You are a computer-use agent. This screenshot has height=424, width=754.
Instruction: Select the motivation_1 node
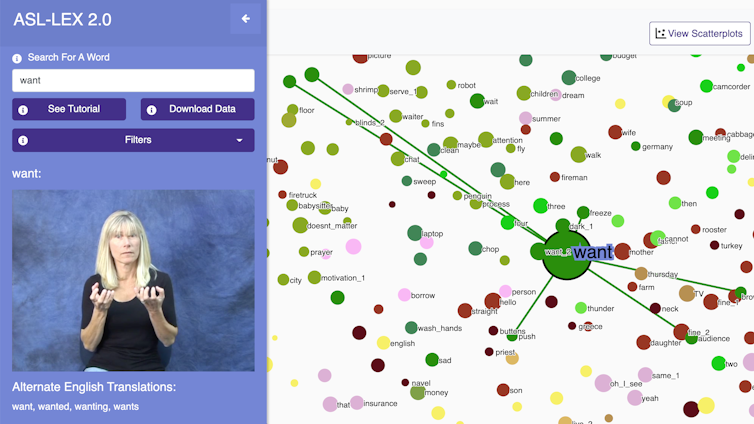coord(314,278)
